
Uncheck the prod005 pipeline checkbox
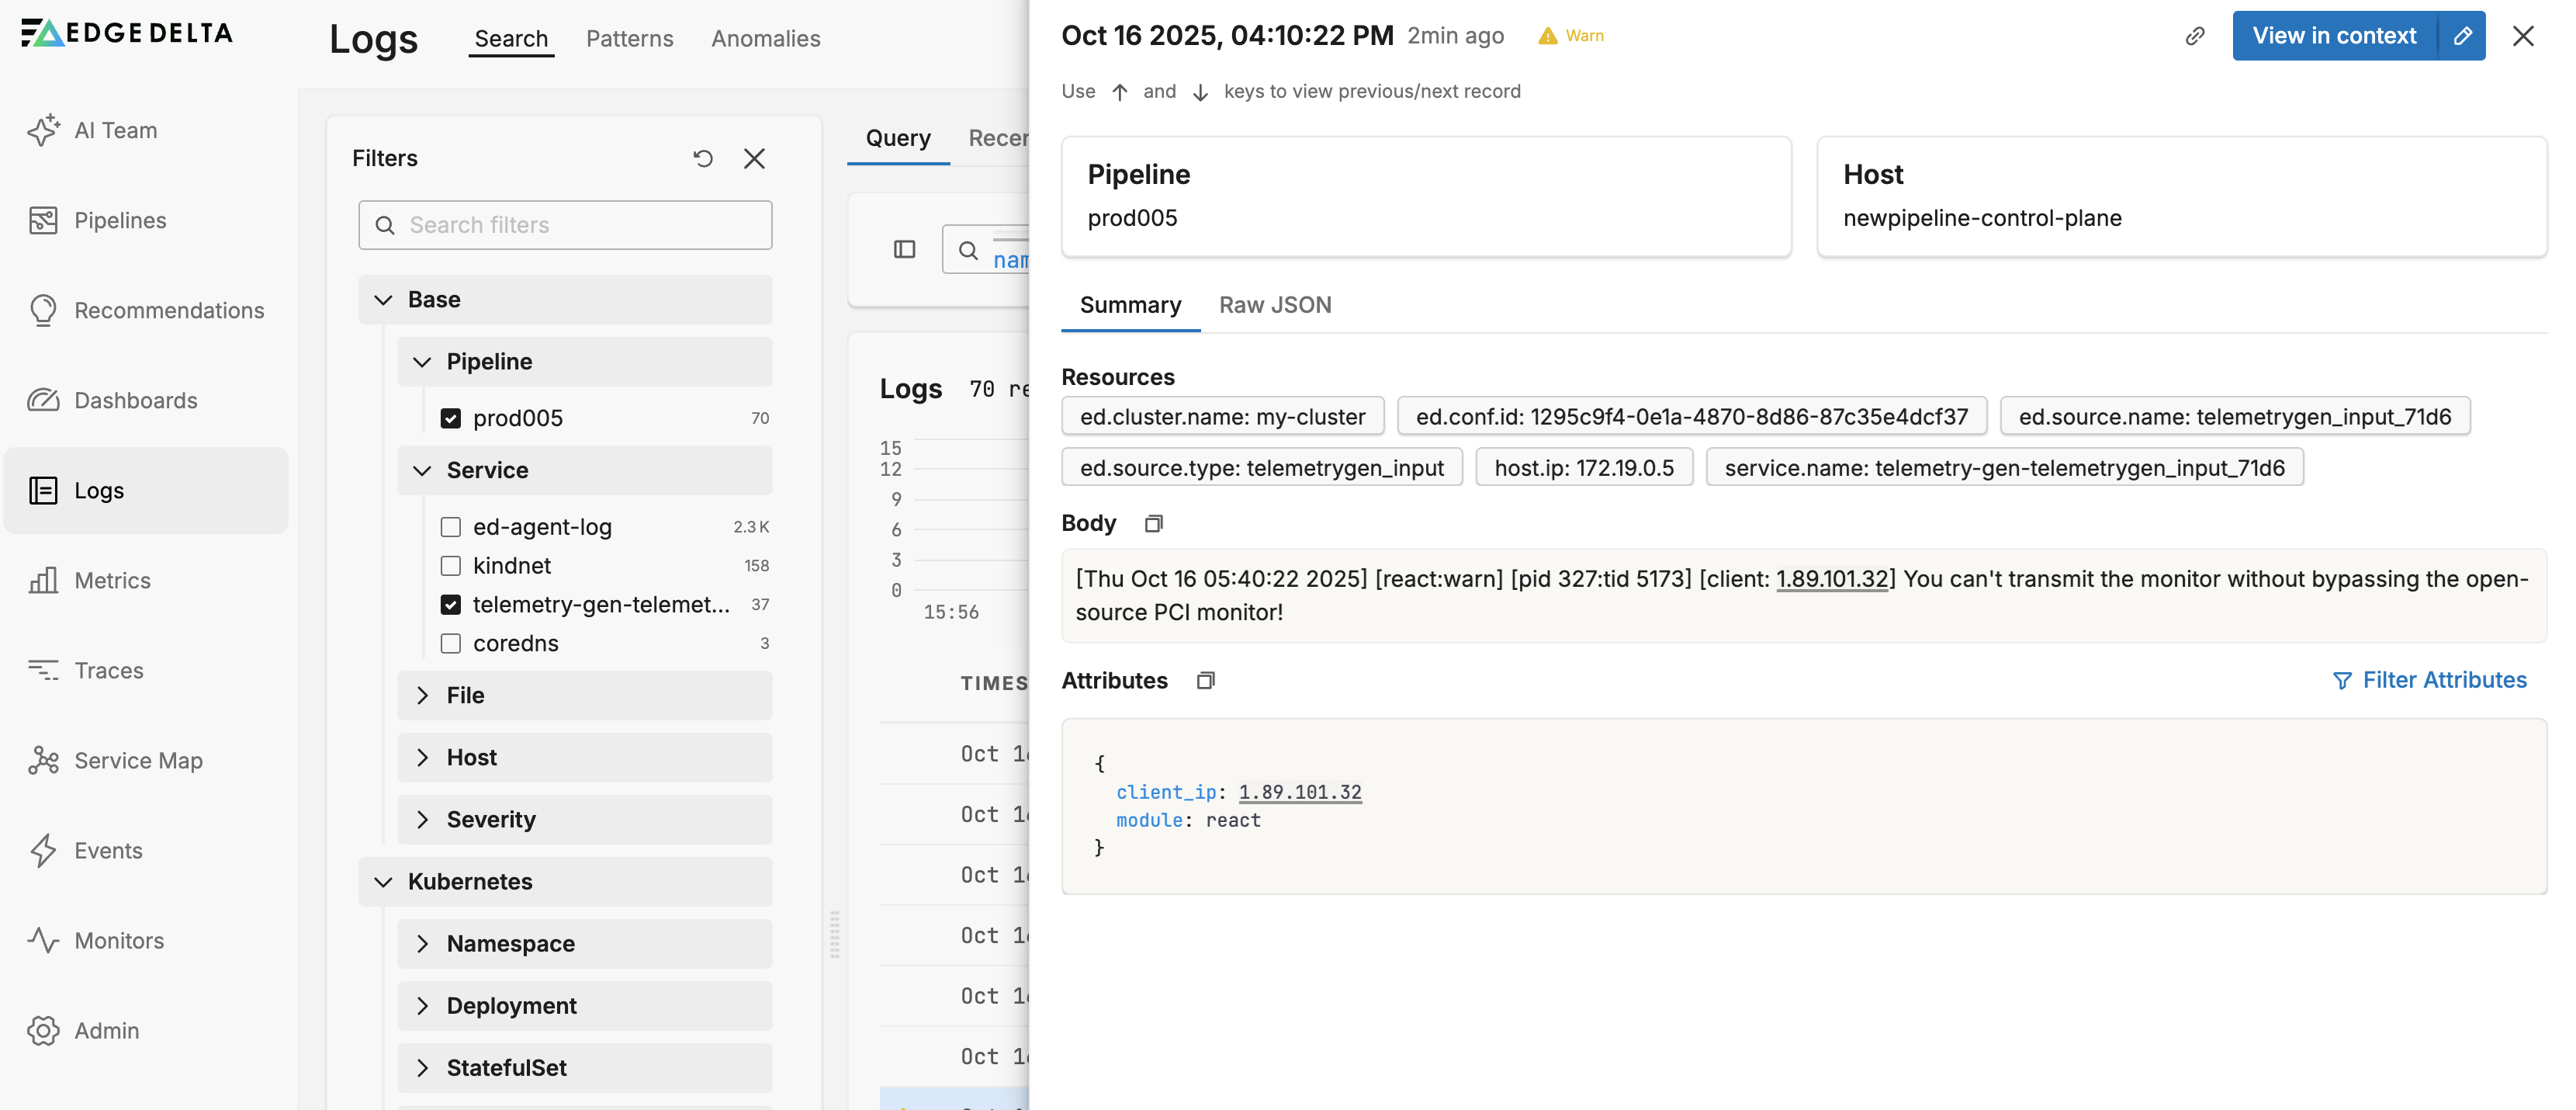[x=451, y=418]
